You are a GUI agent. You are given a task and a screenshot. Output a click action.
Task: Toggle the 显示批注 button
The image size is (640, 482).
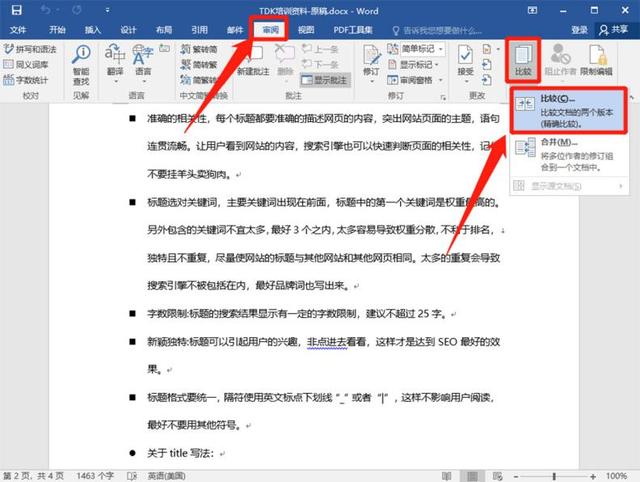coord(325,80)
